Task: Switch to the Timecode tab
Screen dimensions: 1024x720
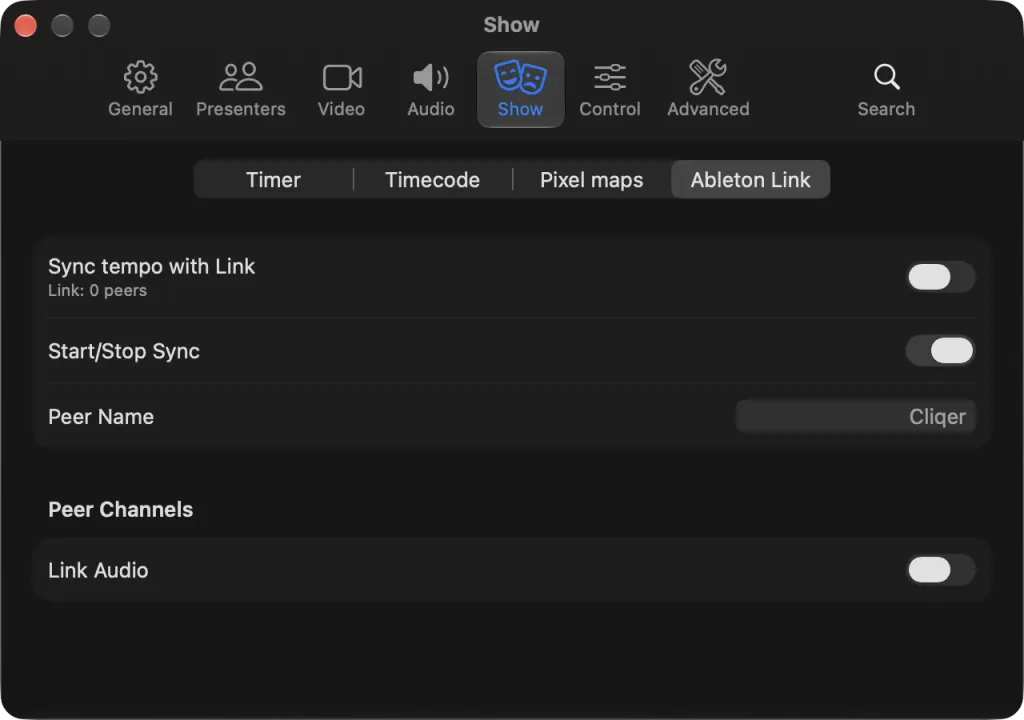Action: tap(432, 180)
